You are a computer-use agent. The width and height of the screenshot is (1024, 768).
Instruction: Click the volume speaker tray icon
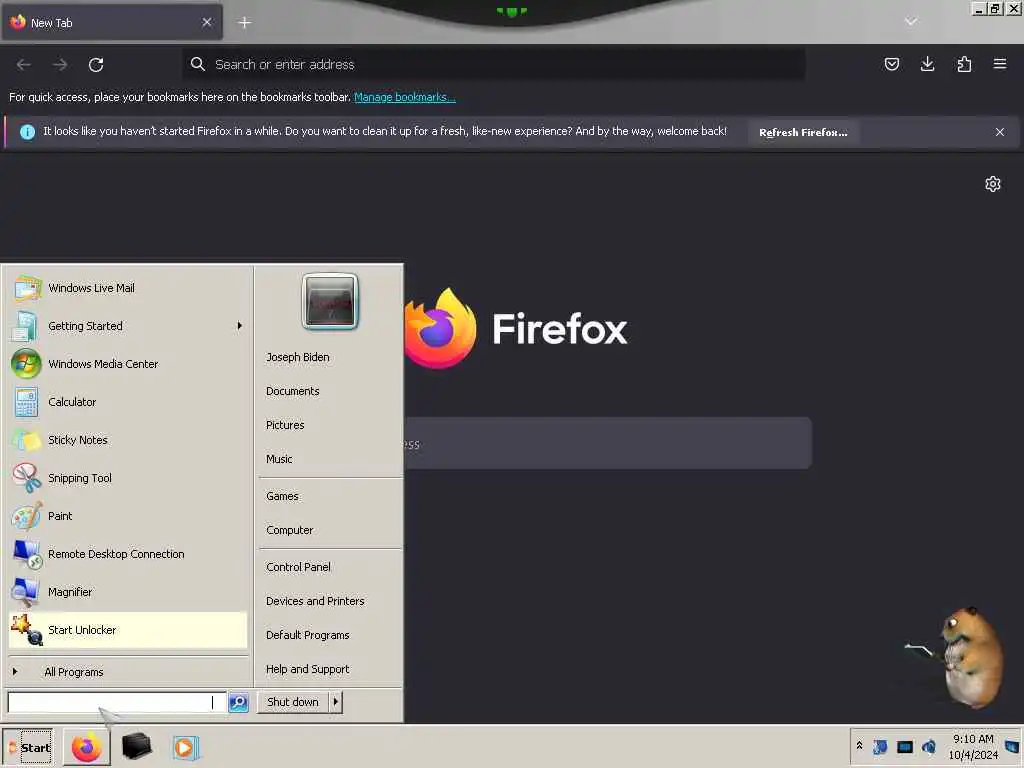[929, 746]
